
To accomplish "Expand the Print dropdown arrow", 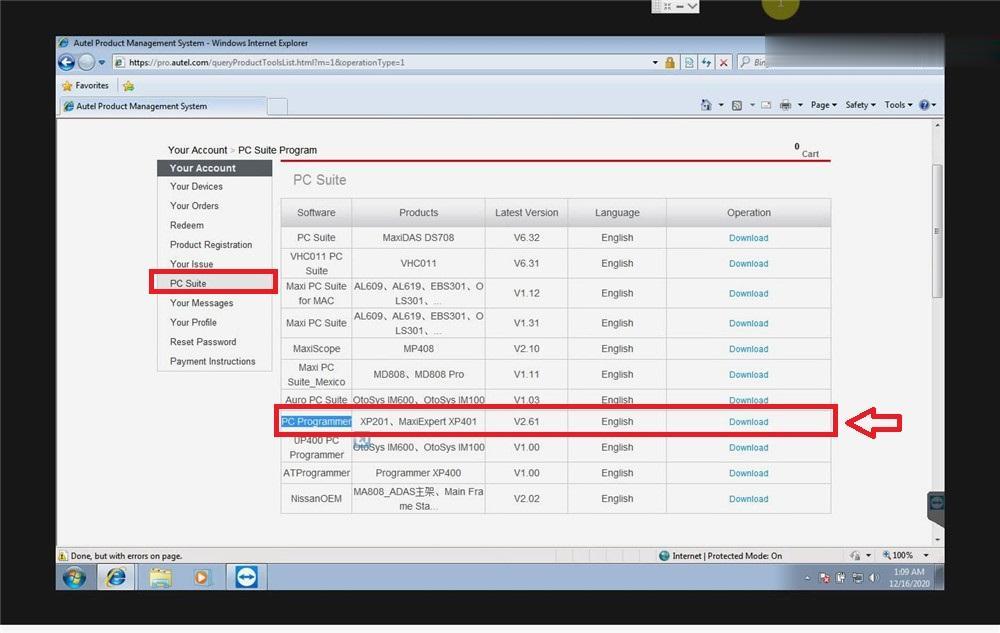I will click(x=800, y=105).
